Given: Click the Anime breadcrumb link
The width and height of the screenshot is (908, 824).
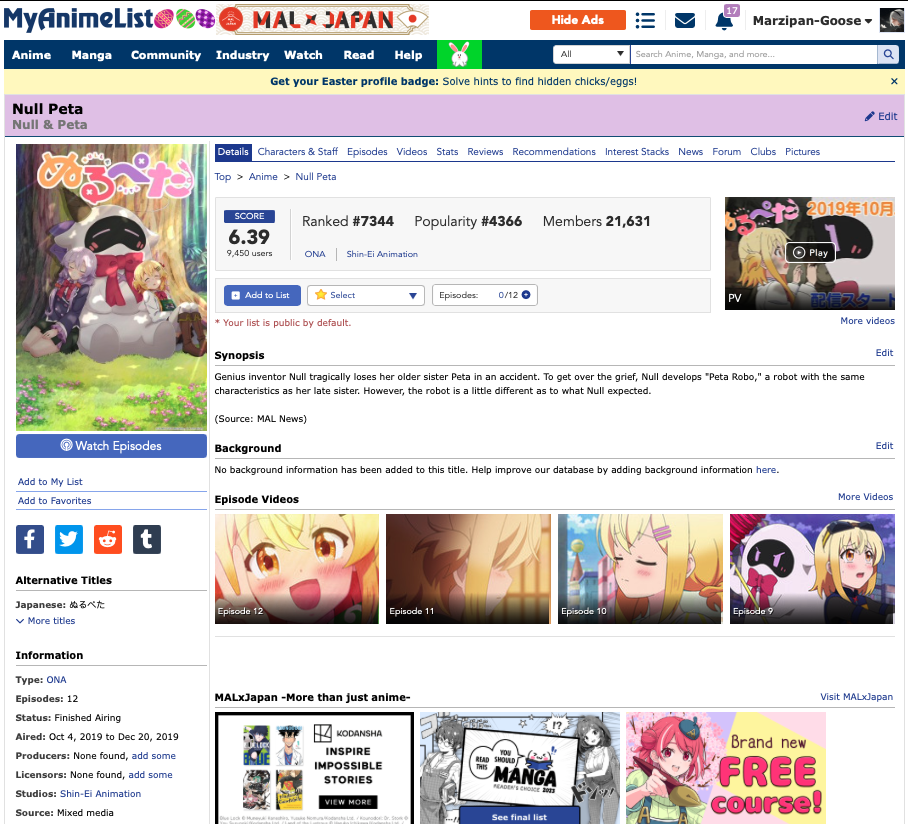Looking at the screenshot, I should [x=263, y=177].
